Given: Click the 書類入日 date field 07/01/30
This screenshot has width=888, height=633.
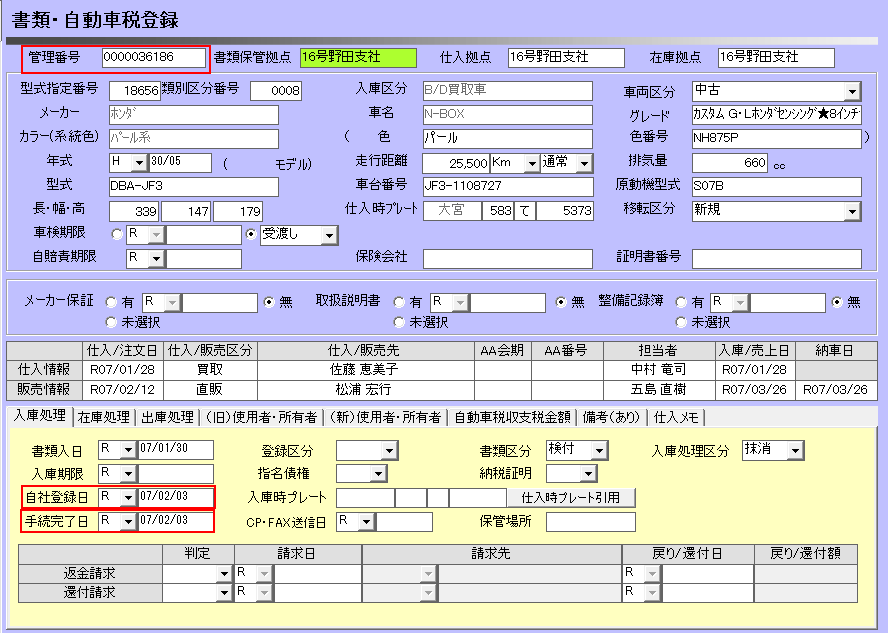Looking at the screenshot, I should point(176,450).
